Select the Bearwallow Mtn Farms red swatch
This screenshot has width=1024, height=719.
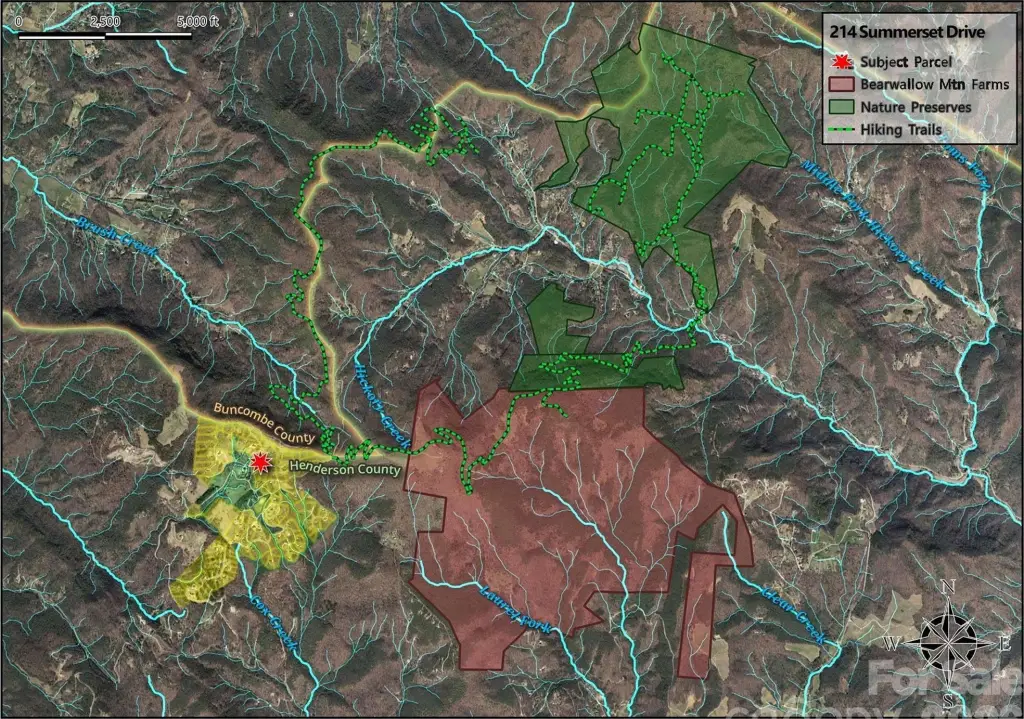[841, 84]
